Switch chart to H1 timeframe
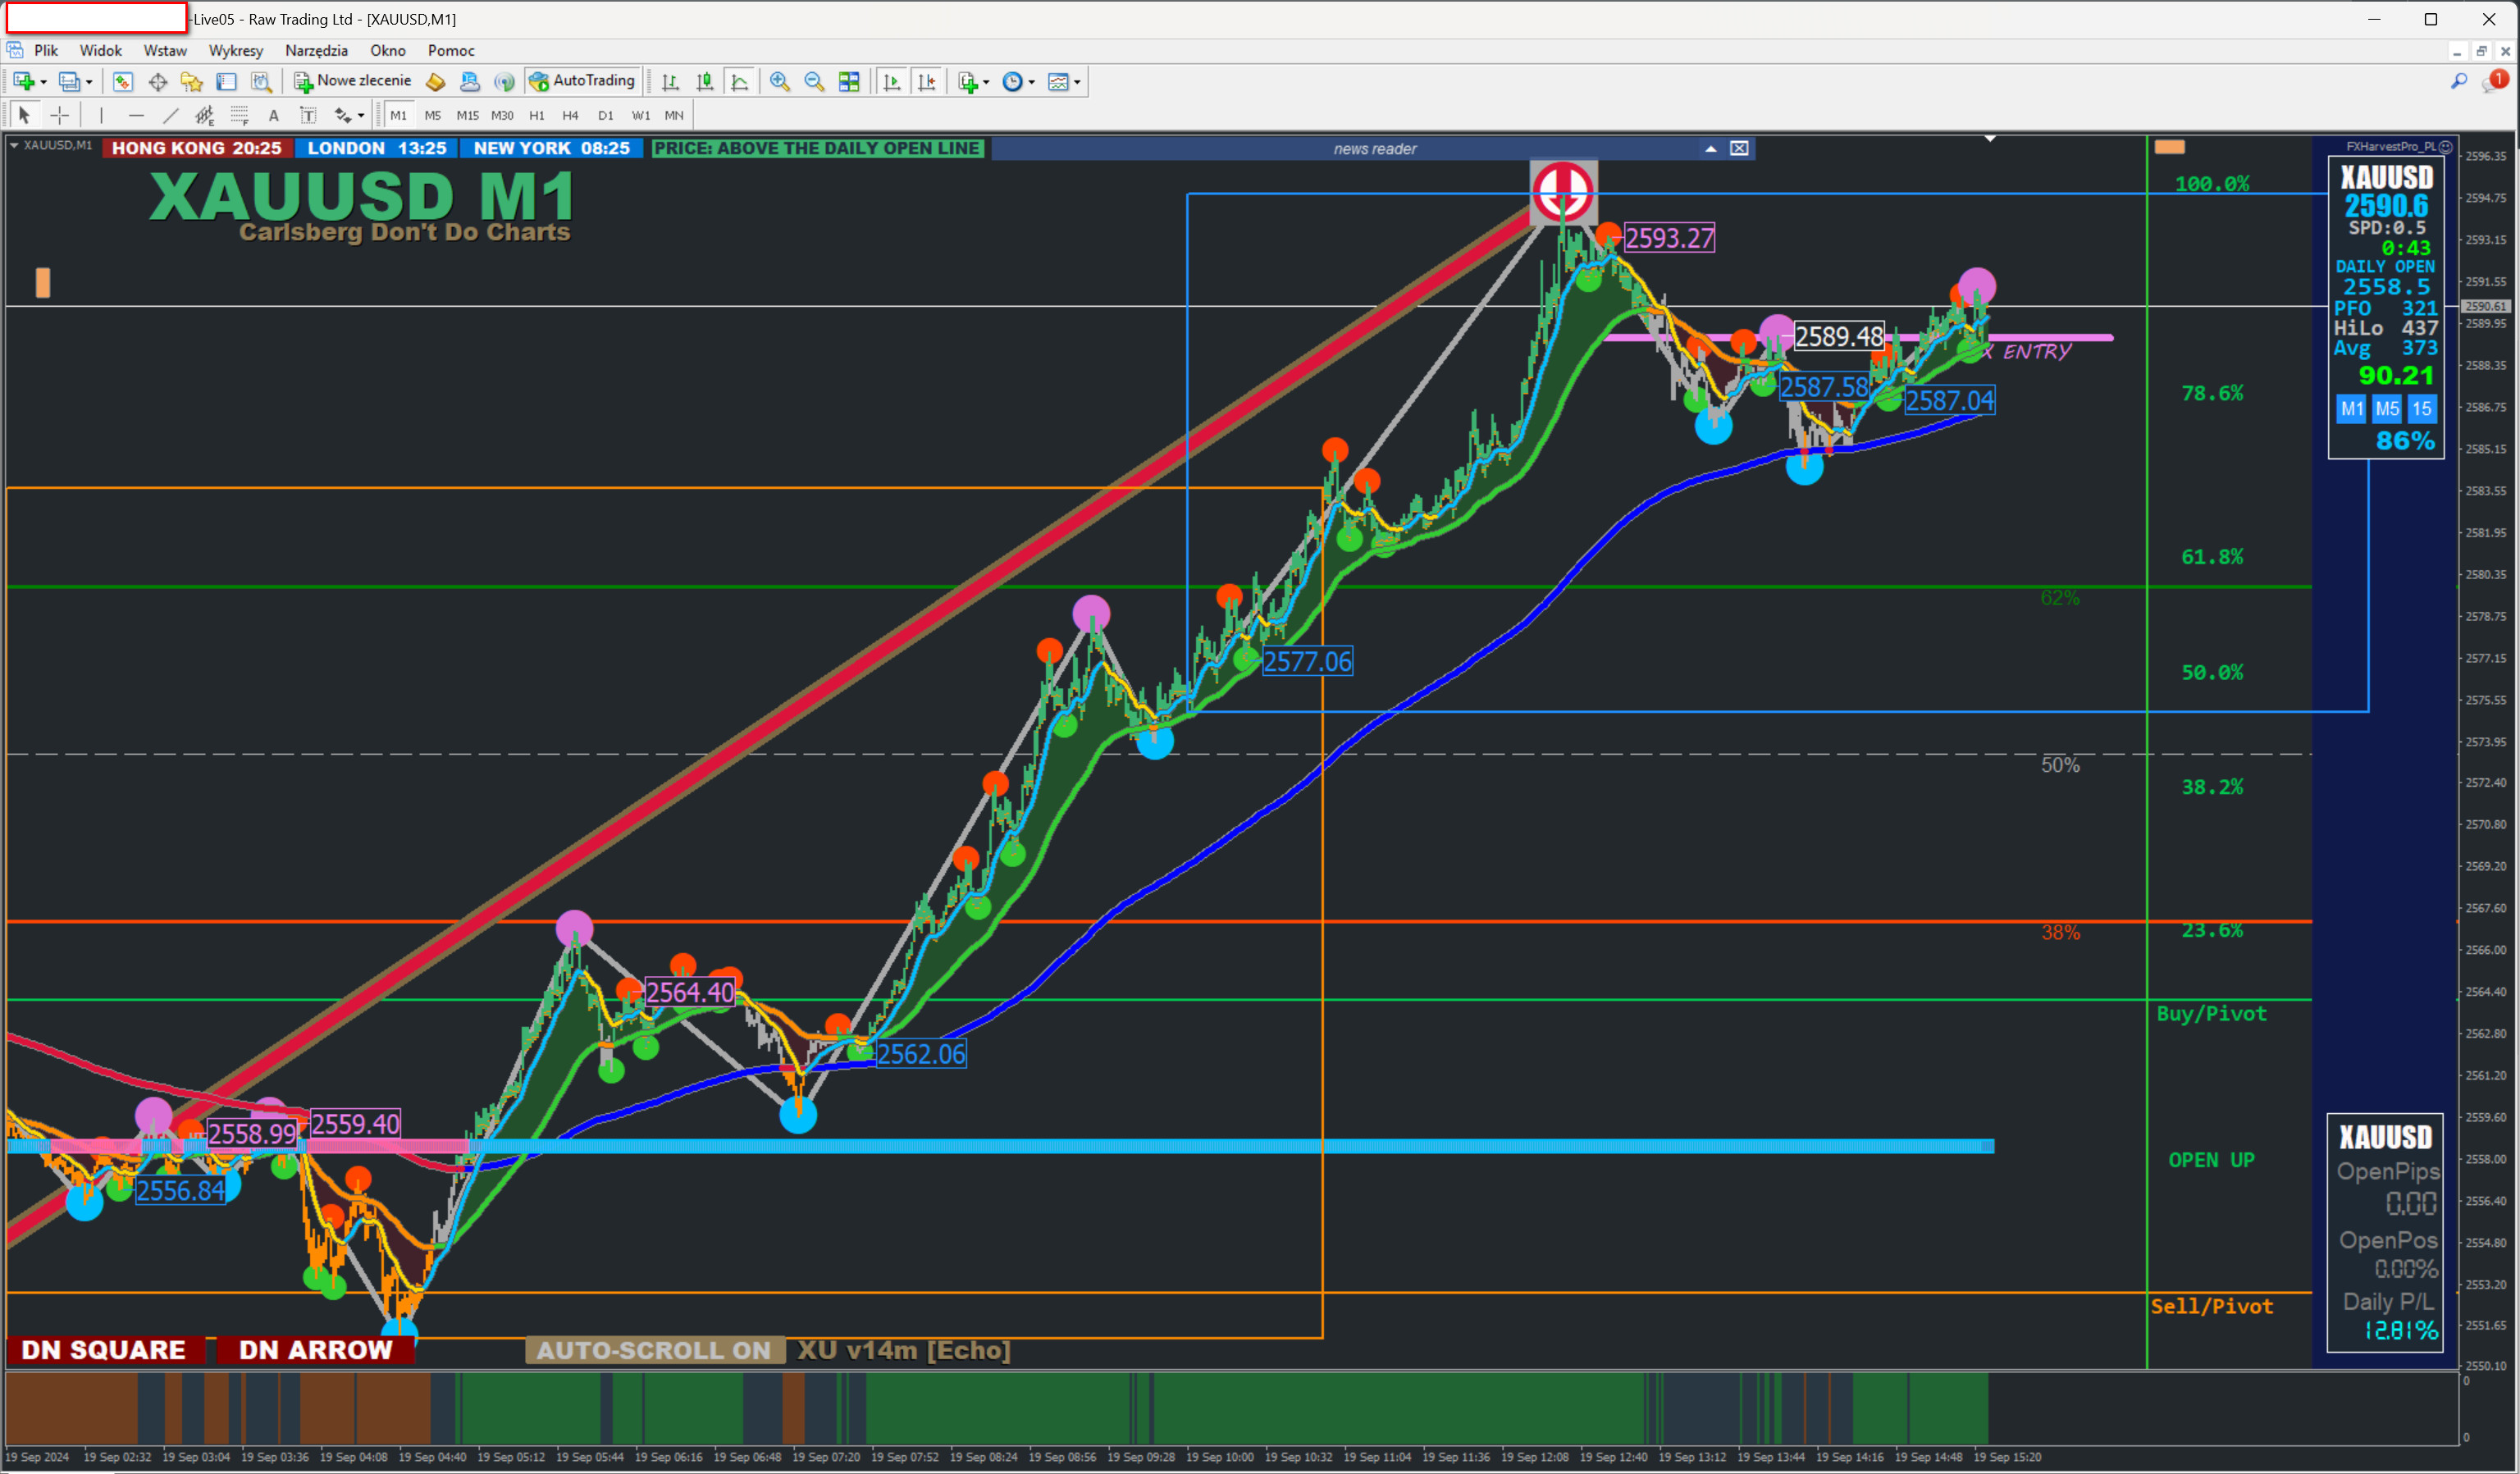The width and height of the screenshot is (2520, 1474). coord(537,116)
